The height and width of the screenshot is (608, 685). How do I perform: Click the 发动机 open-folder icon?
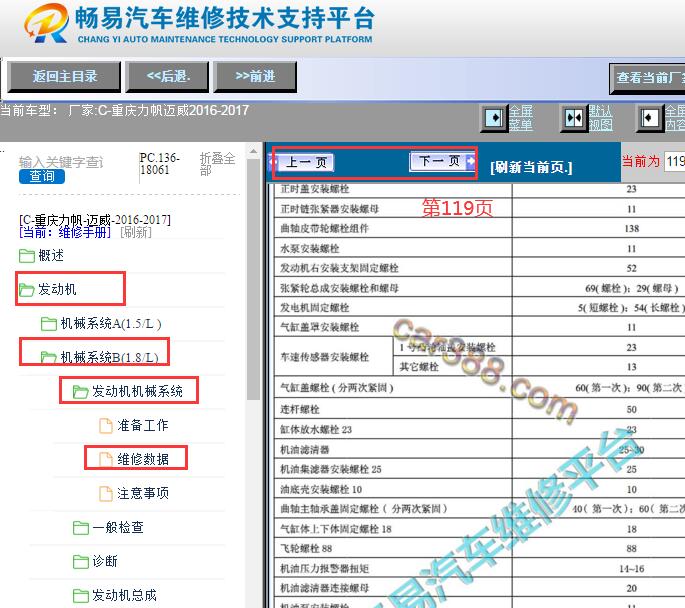27,290
